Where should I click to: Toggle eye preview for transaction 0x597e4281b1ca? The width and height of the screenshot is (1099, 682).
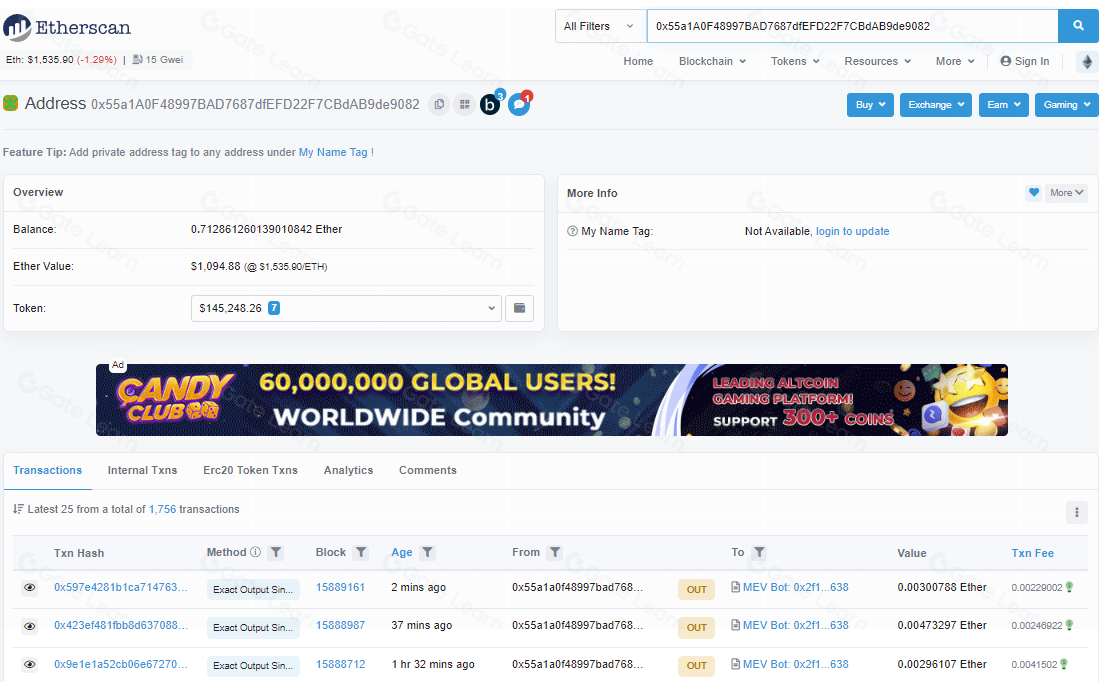pos(29,588)
